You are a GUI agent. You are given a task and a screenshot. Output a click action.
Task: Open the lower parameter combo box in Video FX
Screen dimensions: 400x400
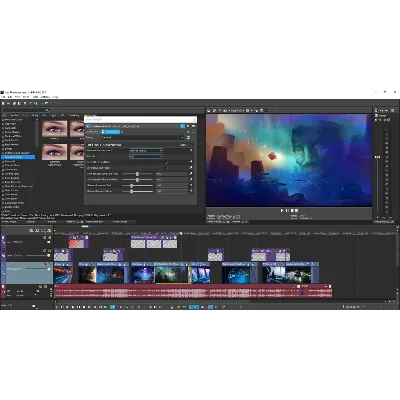146,156
